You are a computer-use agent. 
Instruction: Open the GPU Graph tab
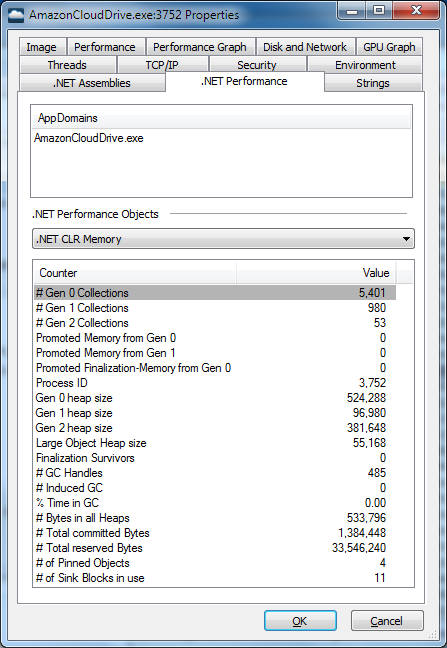click(389, 47)
